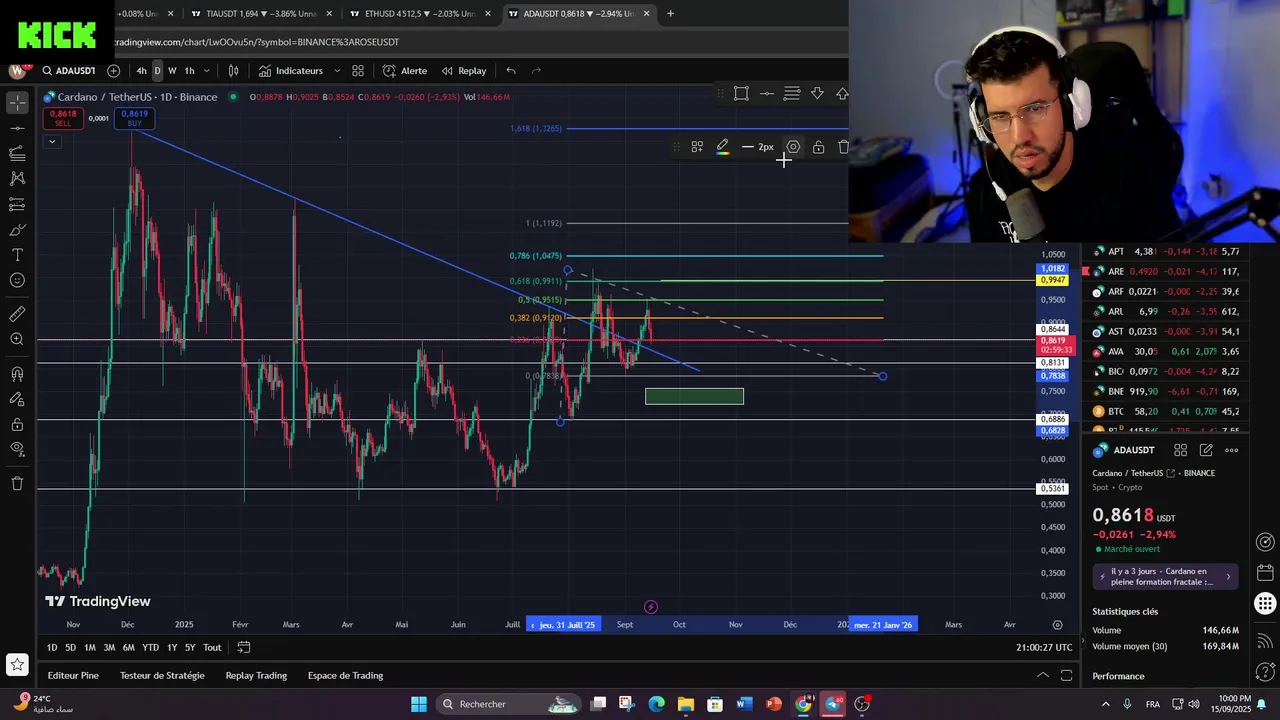Open the Espace de Trading tab

click(x=345, y=676)
